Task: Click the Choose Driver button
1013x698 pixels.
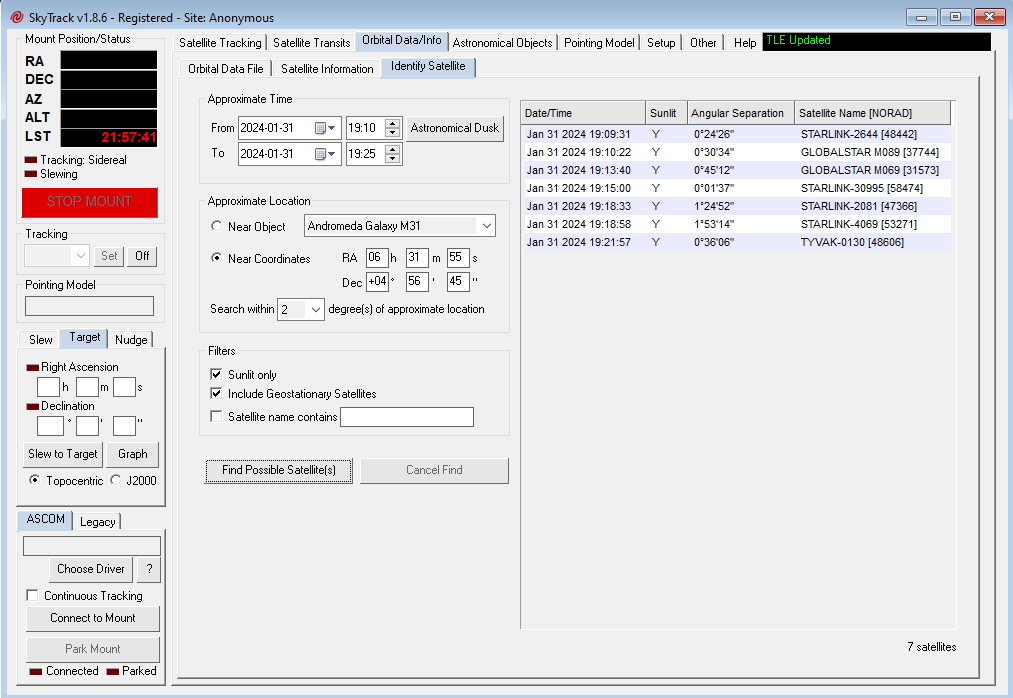Action: click(90, 569)
